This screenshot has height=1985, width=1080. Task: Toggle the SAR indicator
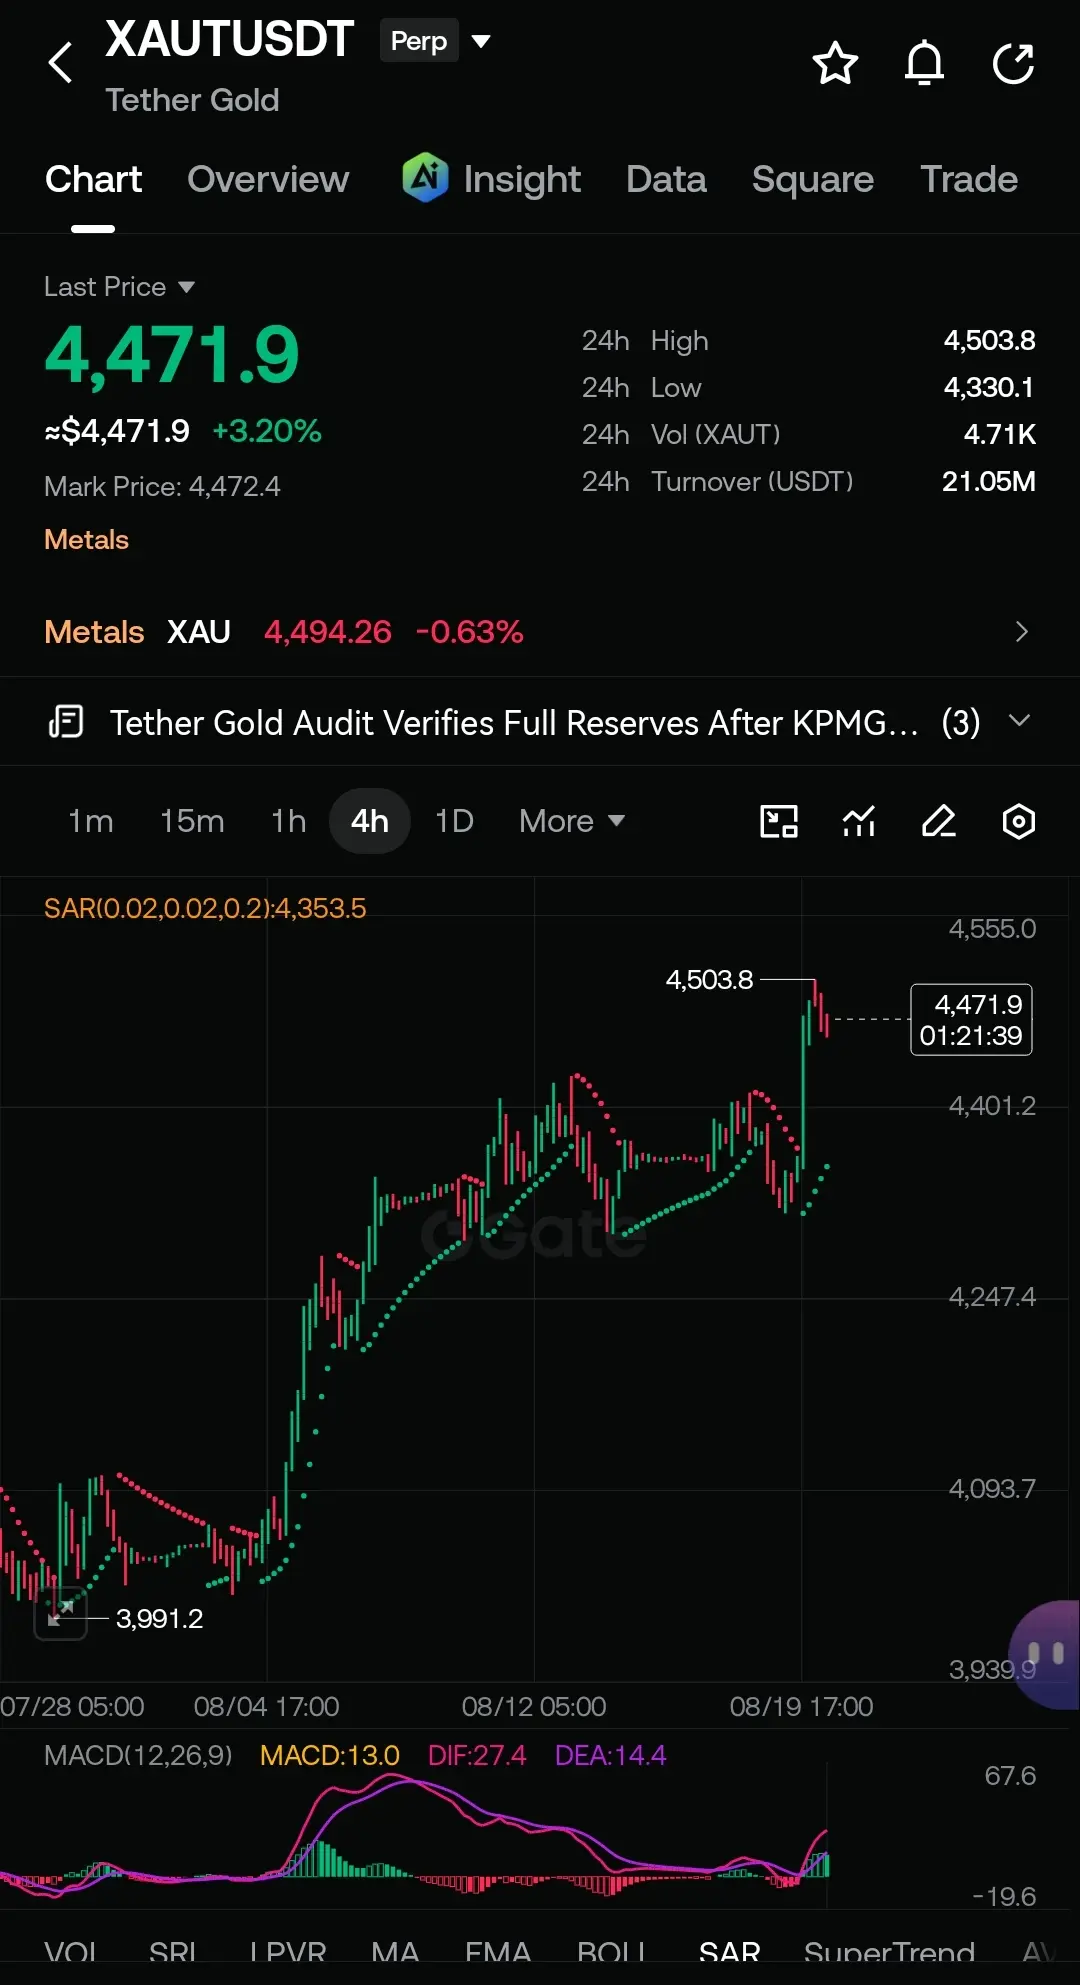tap(730, 1954)
